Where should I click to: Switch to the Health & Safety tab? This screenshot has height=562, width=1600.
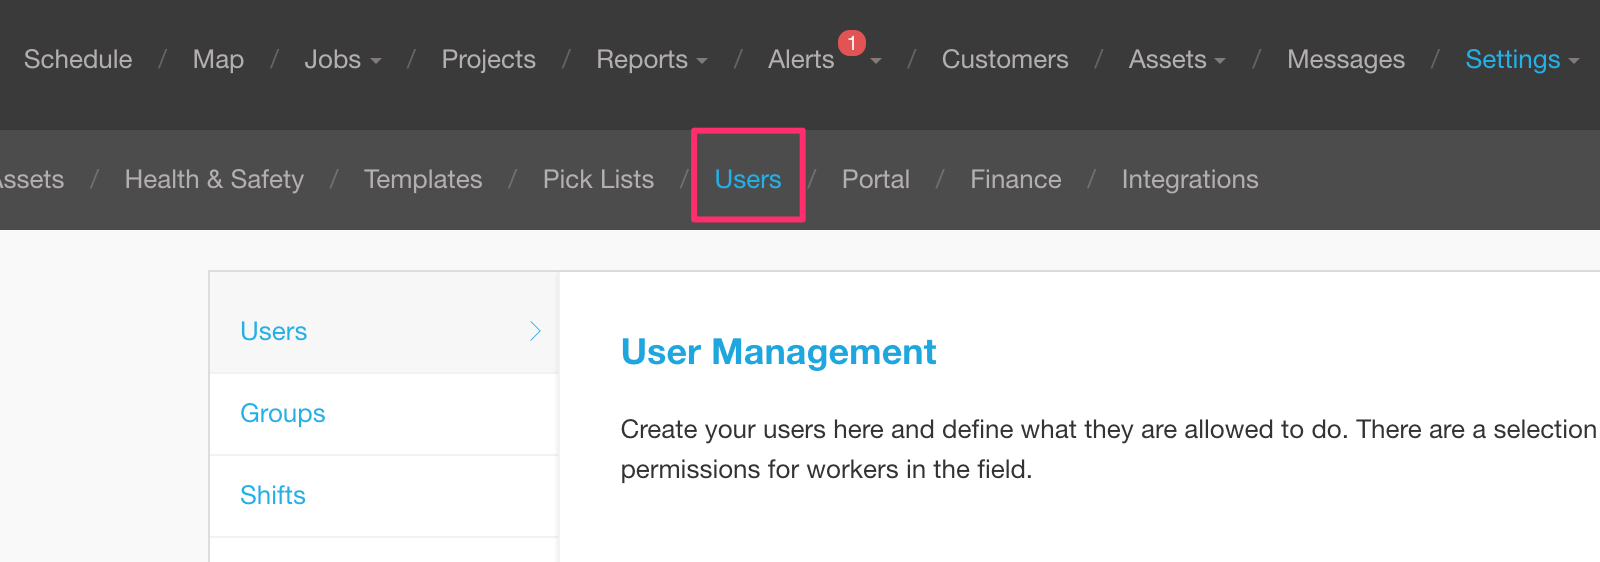(x=214, y=180)
